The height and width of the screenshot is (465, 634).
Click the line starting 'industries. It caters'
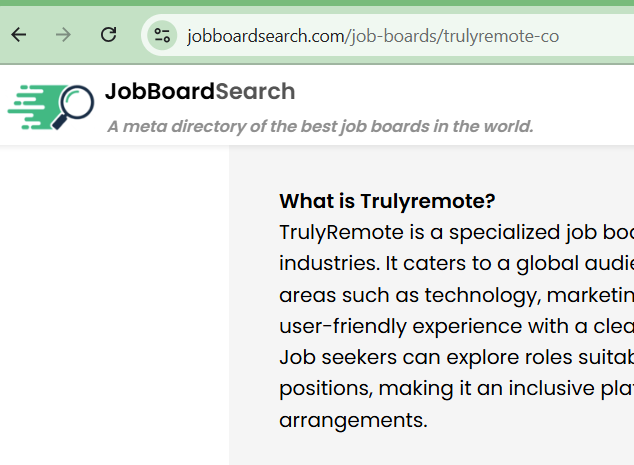[x=455, y=264]
